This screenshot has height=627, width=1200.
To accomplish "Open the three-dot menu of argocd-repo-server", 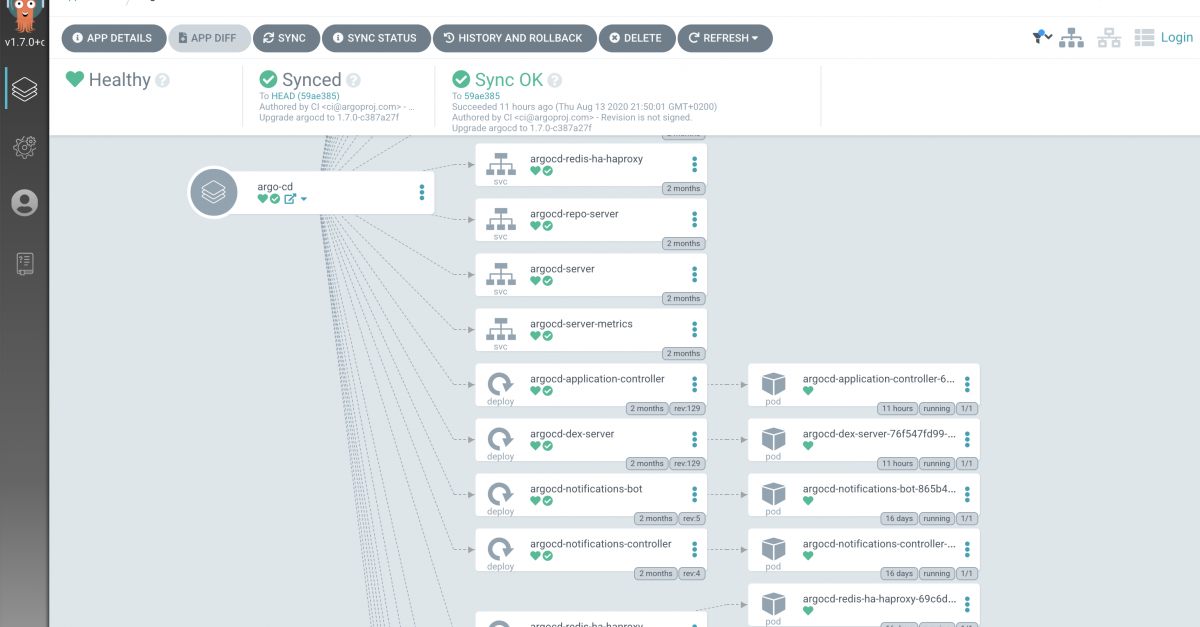I will click(695, 220).
